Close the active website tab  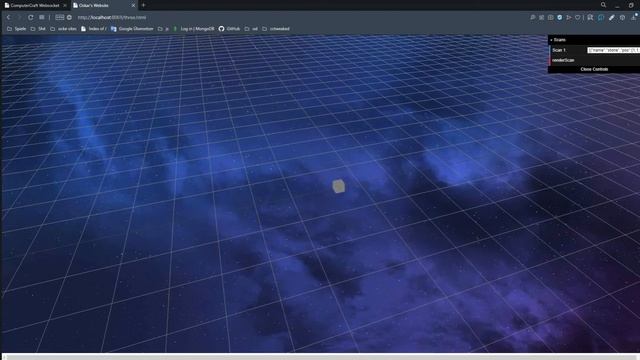coord(133,5)
